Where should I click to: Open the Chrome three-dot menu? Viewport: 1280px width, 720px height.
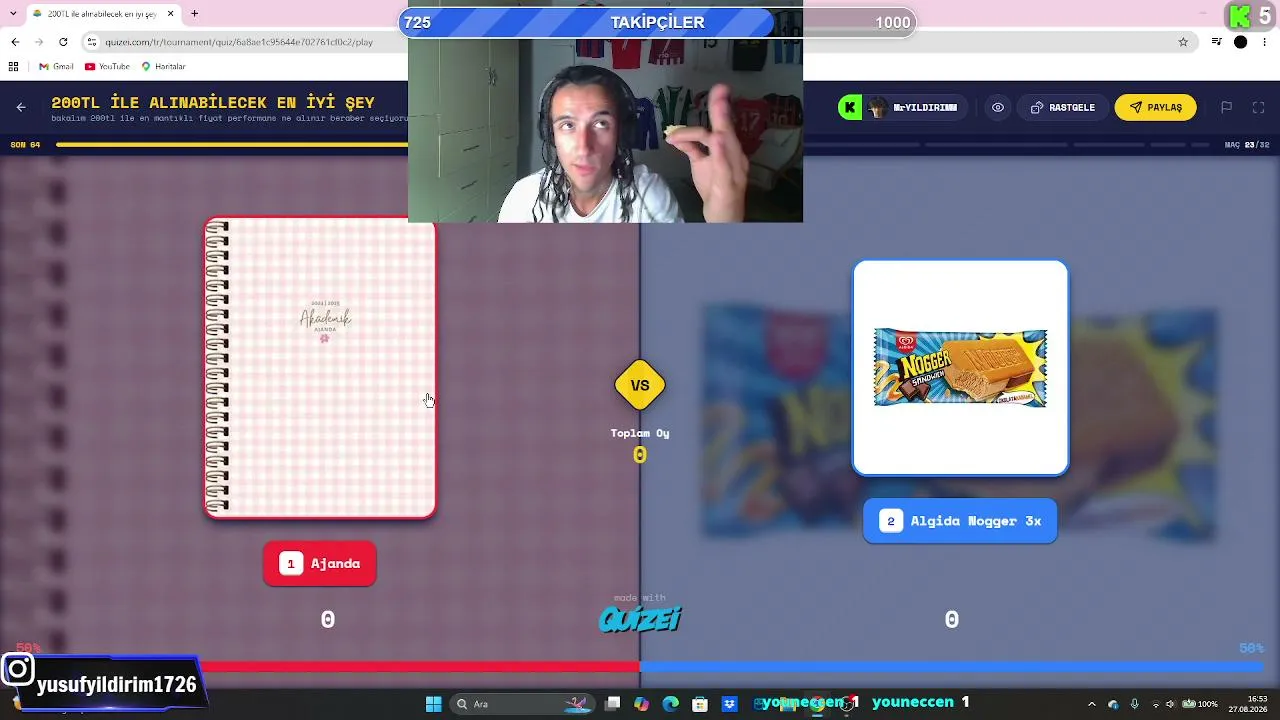coord(1264,42)
